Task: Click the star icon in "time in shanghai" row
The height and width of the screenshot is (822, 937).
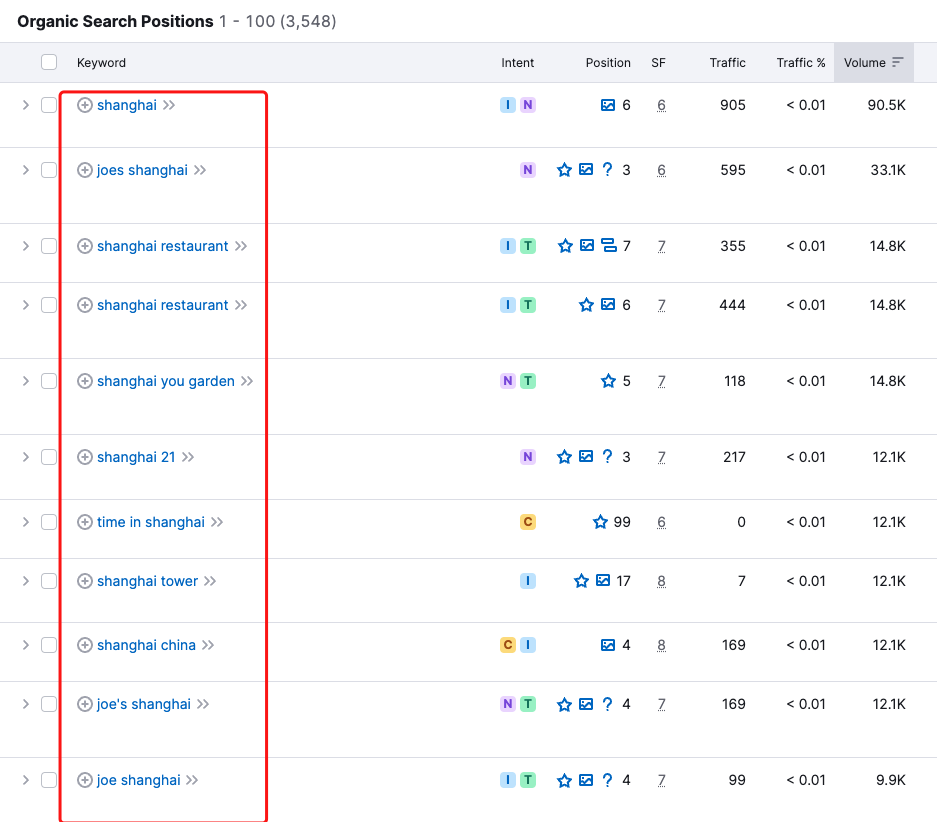Action: [600, 522]
